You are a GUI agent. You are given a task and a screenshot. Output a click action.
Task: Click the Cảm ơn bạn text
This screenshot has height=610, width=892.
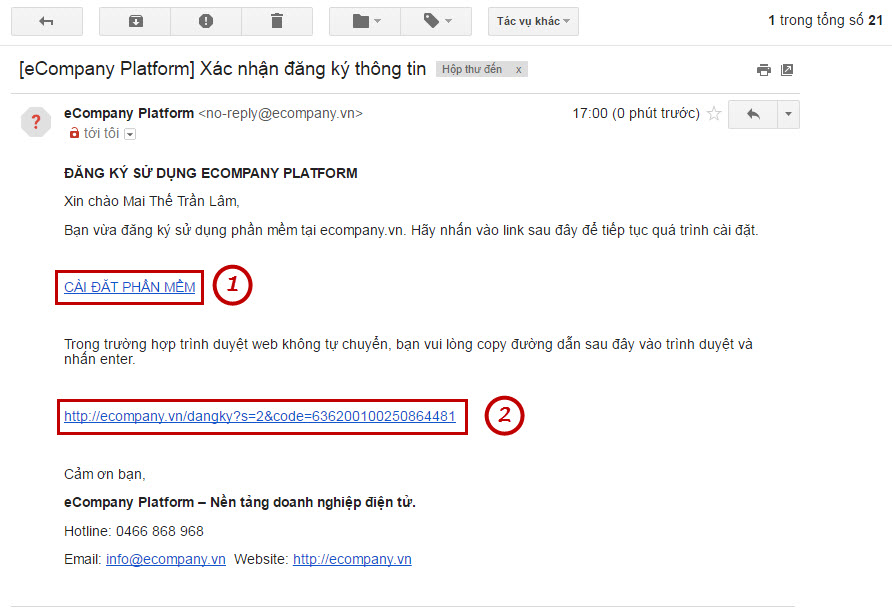click(x=105, y=474)
